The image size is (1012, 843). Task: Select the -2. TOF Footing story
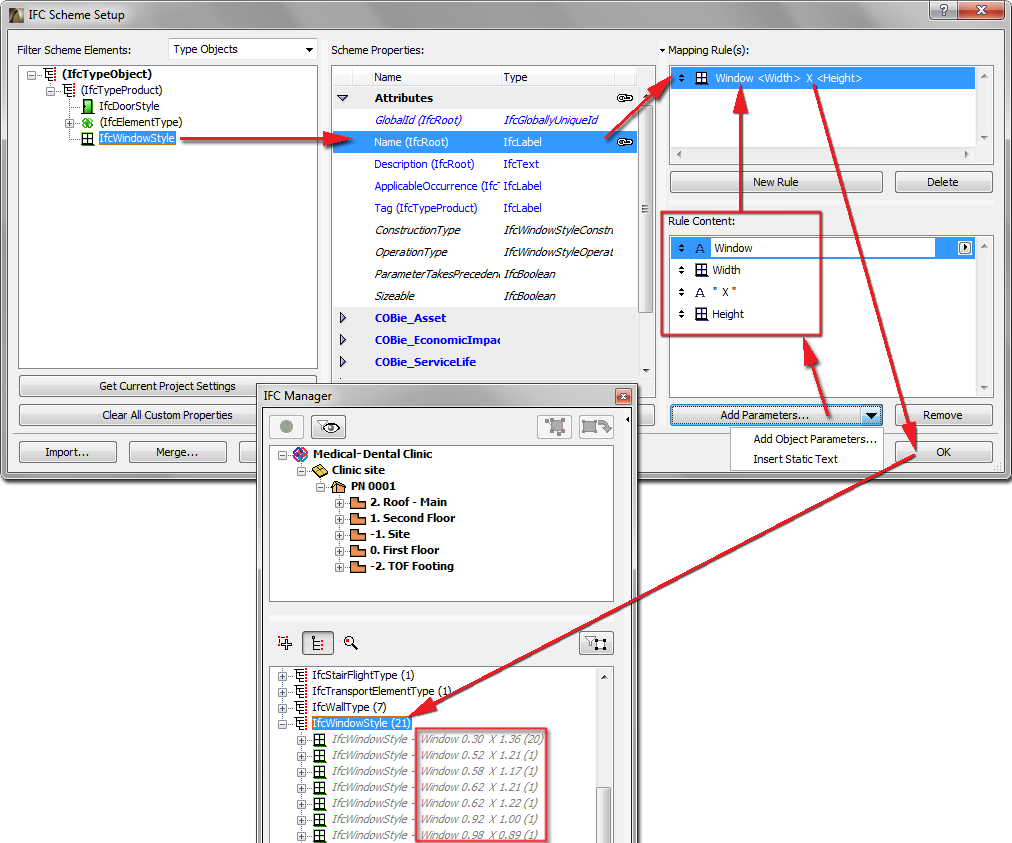411,567
